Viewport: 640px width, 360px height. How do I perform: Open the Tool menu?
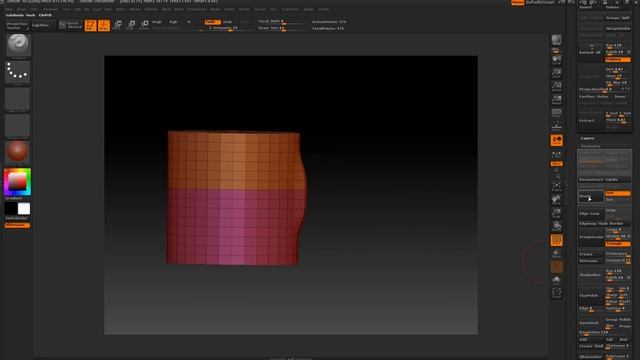[273, 9]
